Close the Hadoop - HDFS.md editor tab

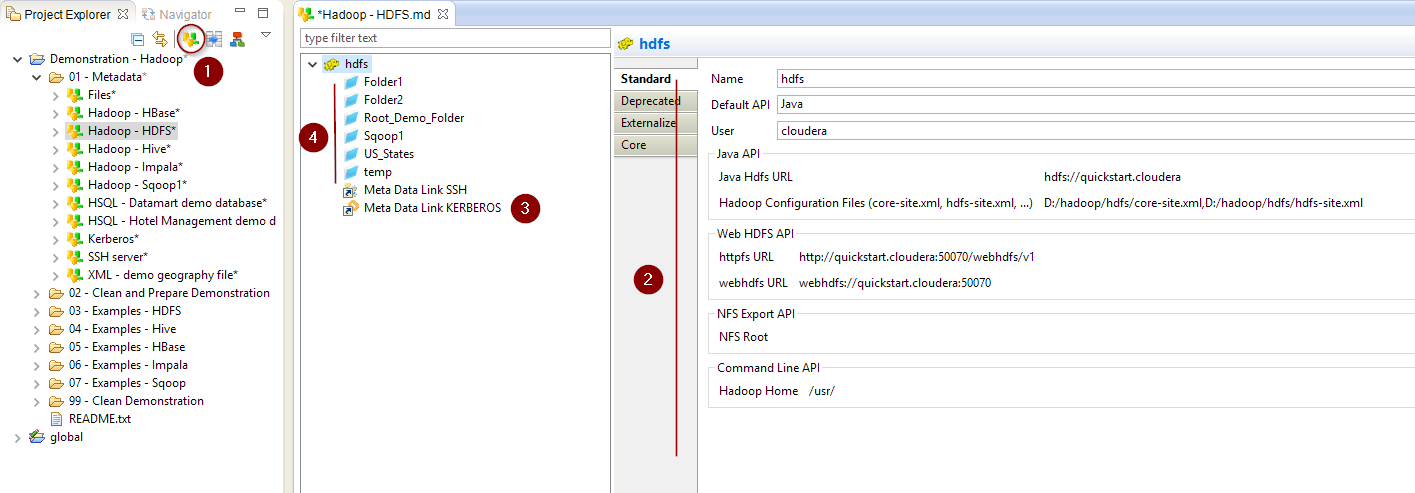pos(443,14)
